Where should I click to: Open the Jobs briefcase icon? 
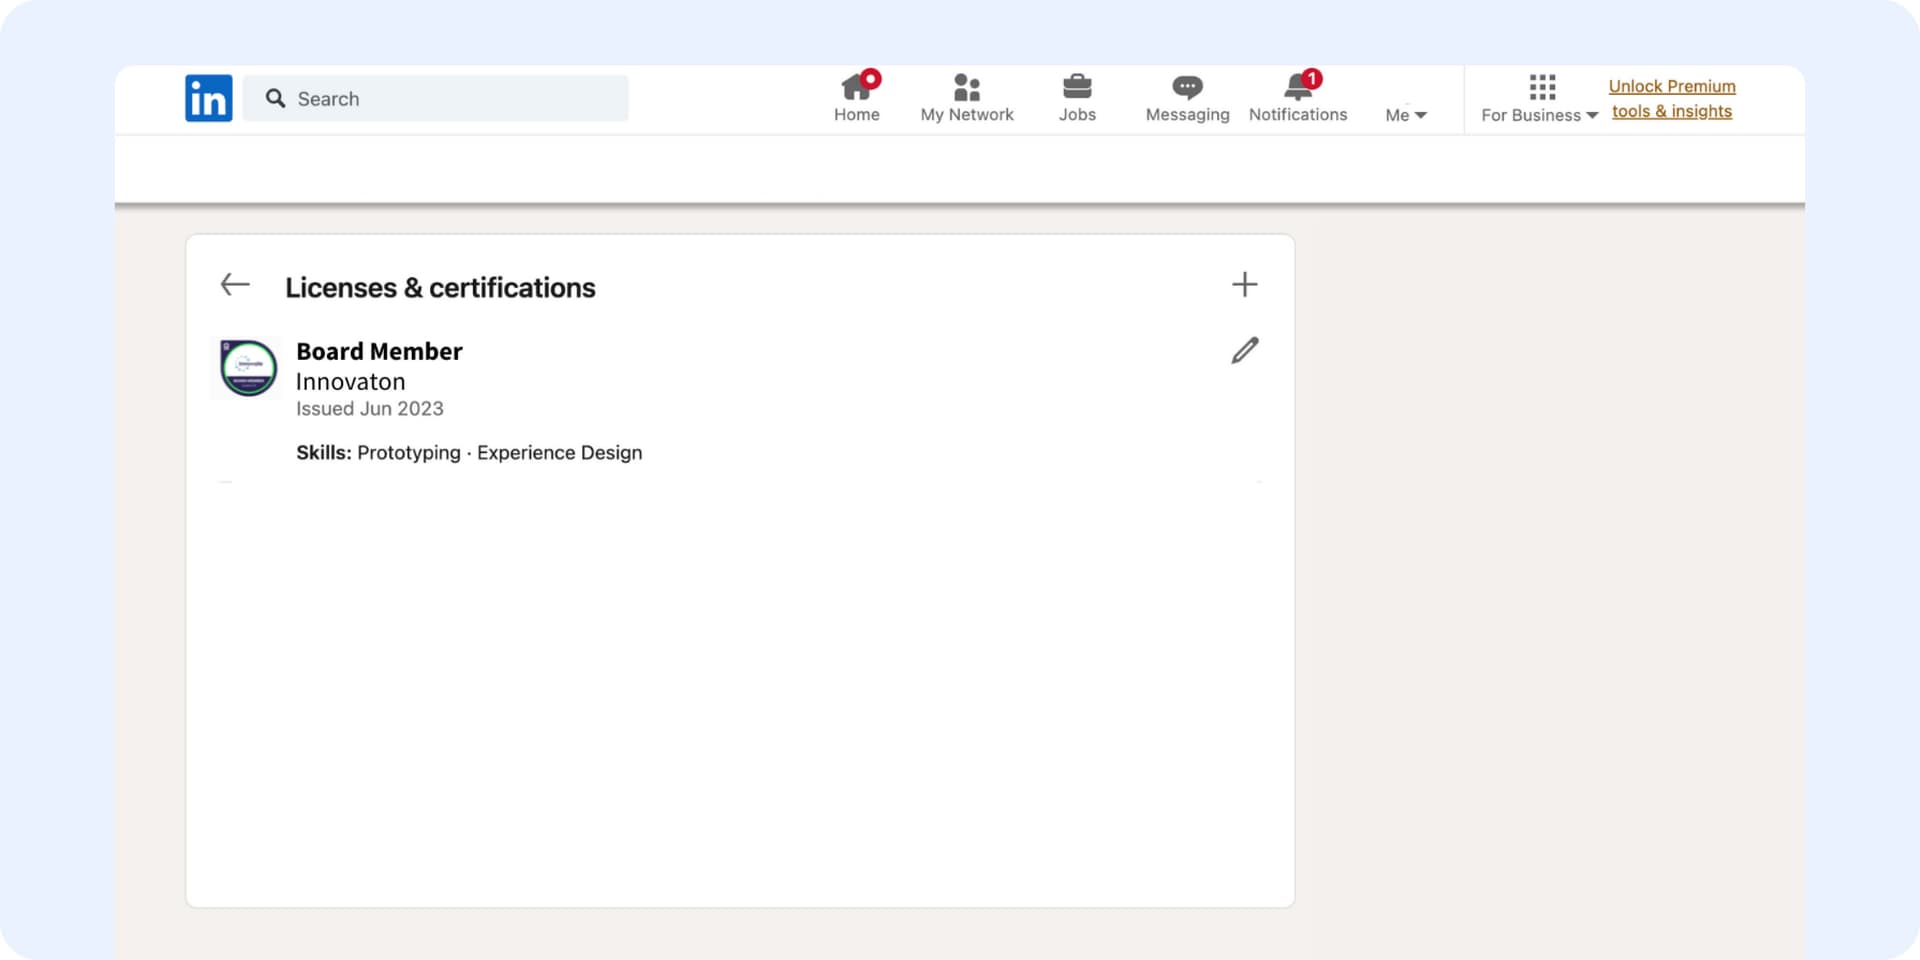pos(1077,88)
